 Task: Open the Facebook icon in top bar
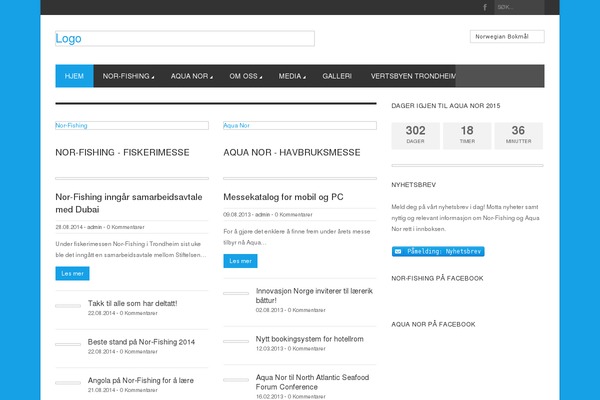coord(485,7)
